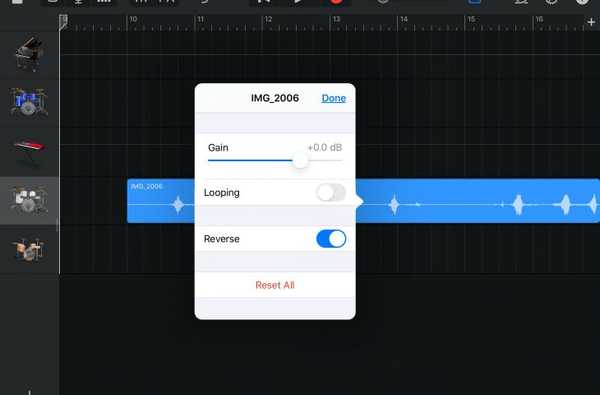Tap Done to close IMG_2006 settings
The width and height of the screenshot is (600, 395).
coord(334,98)
